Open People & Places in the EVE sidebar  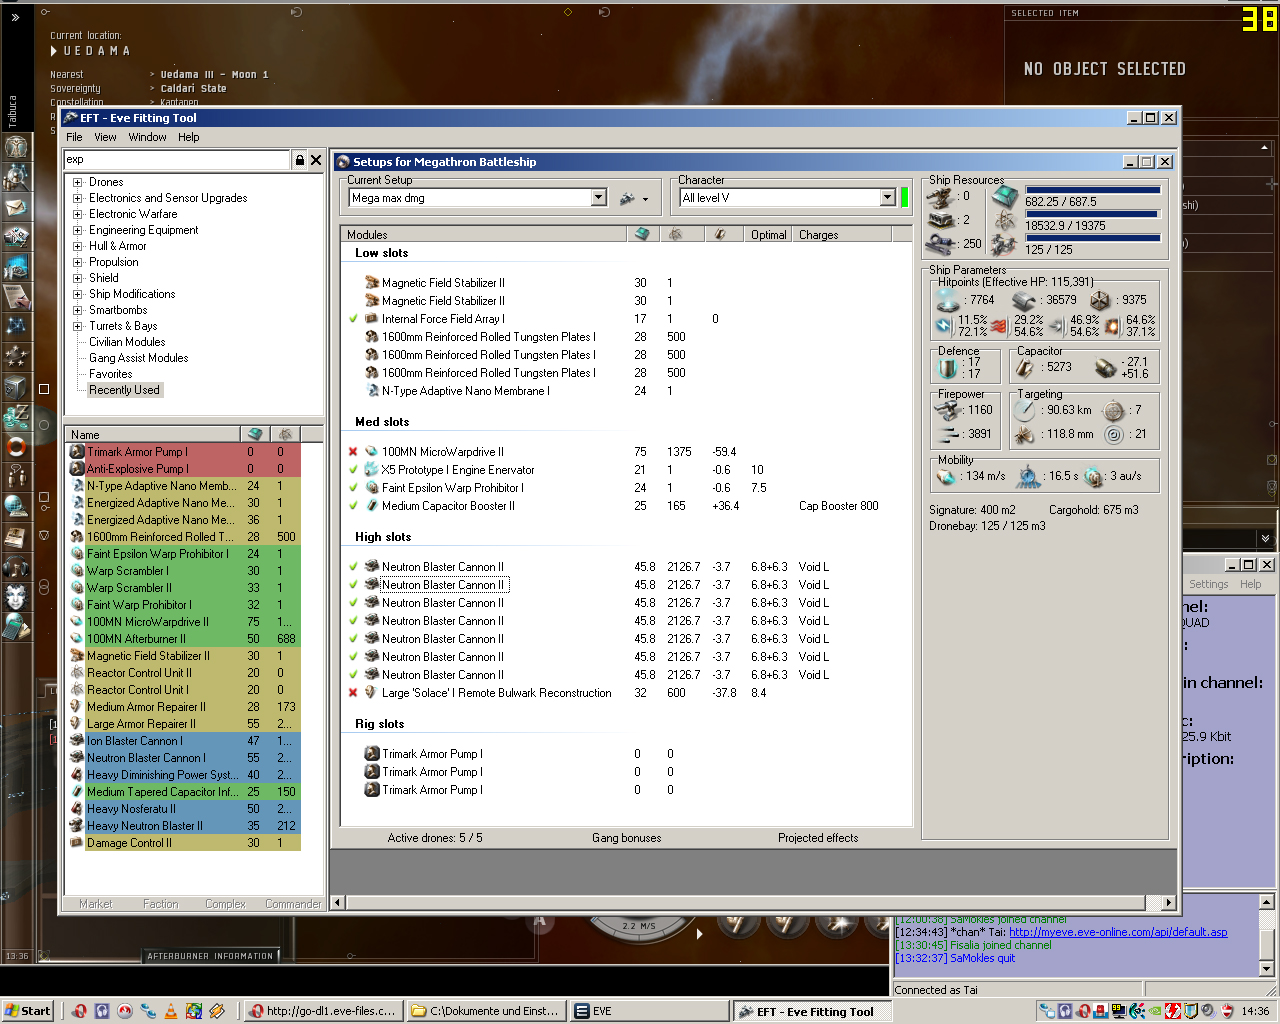[16, 177]
